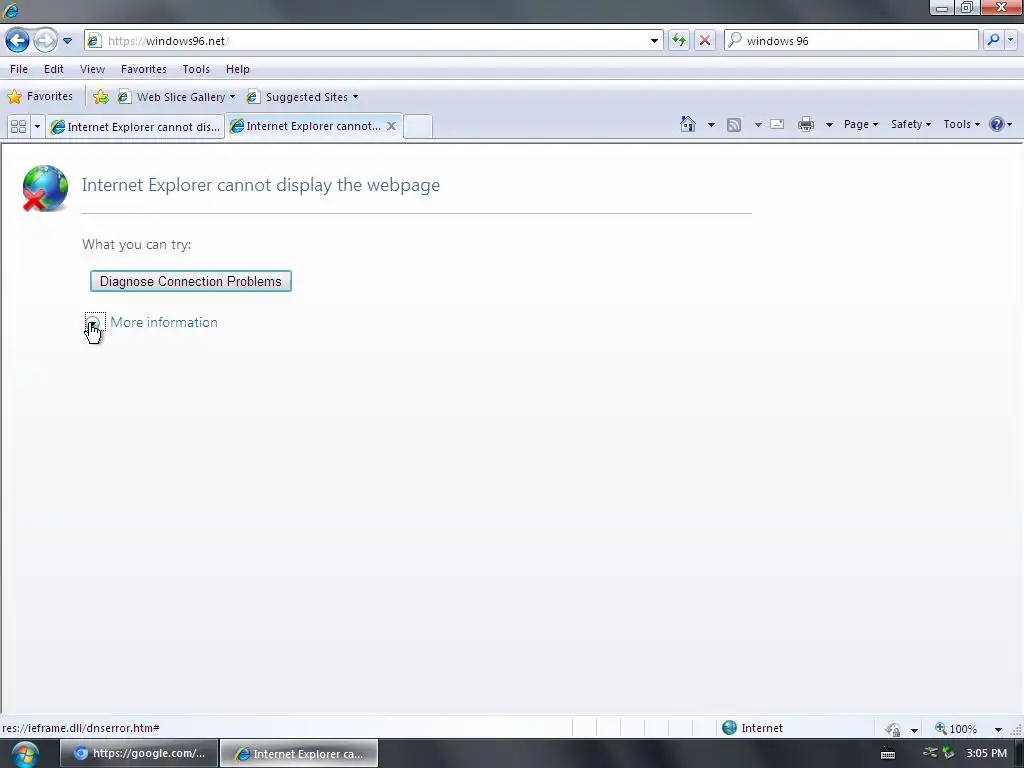The height and width of the screenshot is (768, 1024).
Task: Click the 3:05 PM clock
Action: [x=986, y=754]
